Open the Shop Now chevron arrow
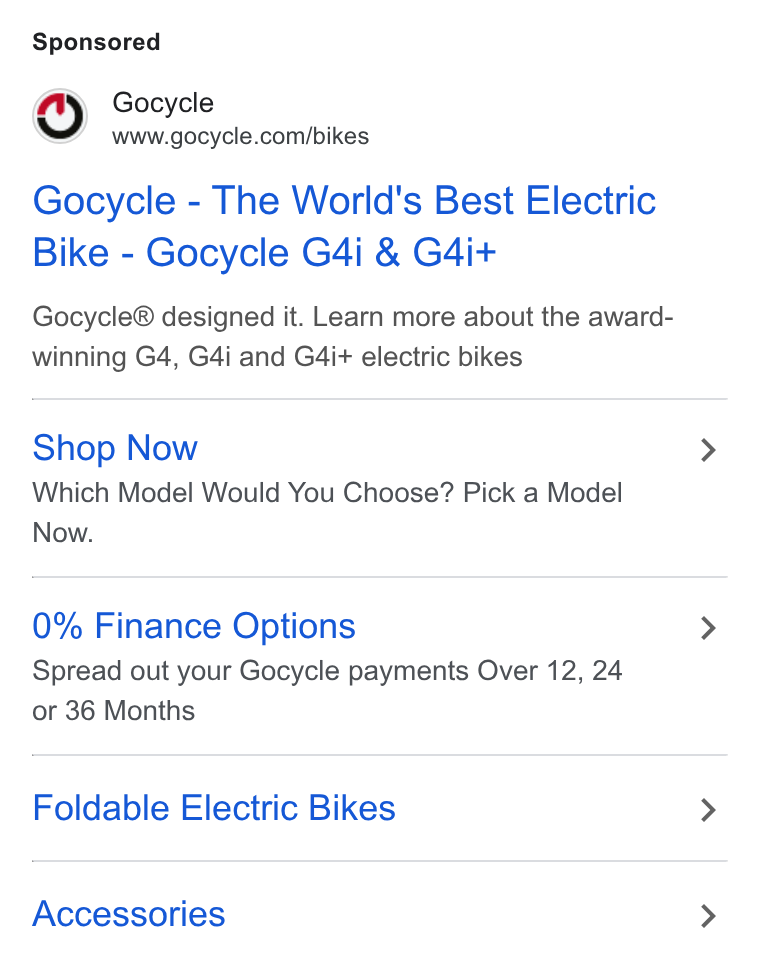The height and width of the screenshot is (966, 760). coord(708,450)
